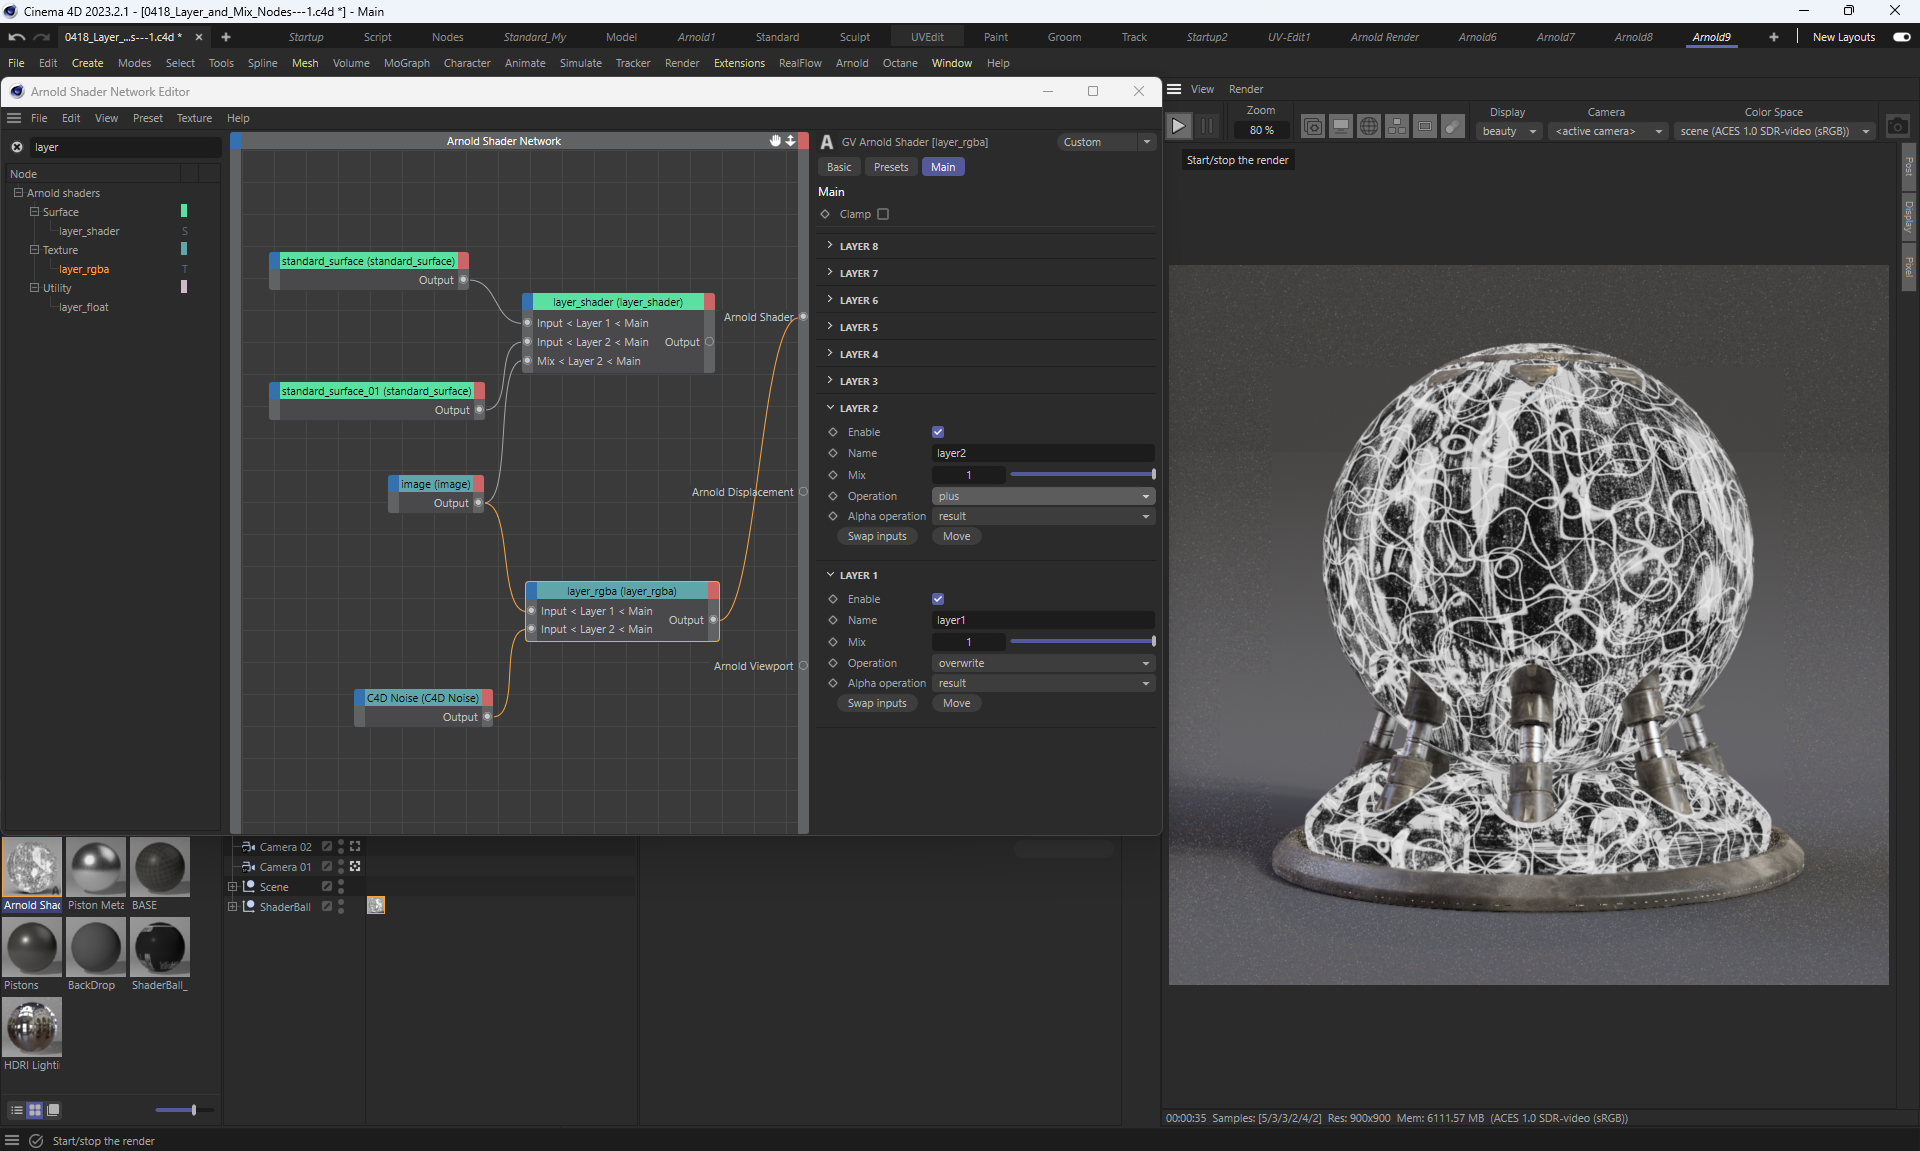Open Layer 2 Operation dropdown showing plus
The width and height of the screenshot is (1920, 1151).
point(1043,496)
